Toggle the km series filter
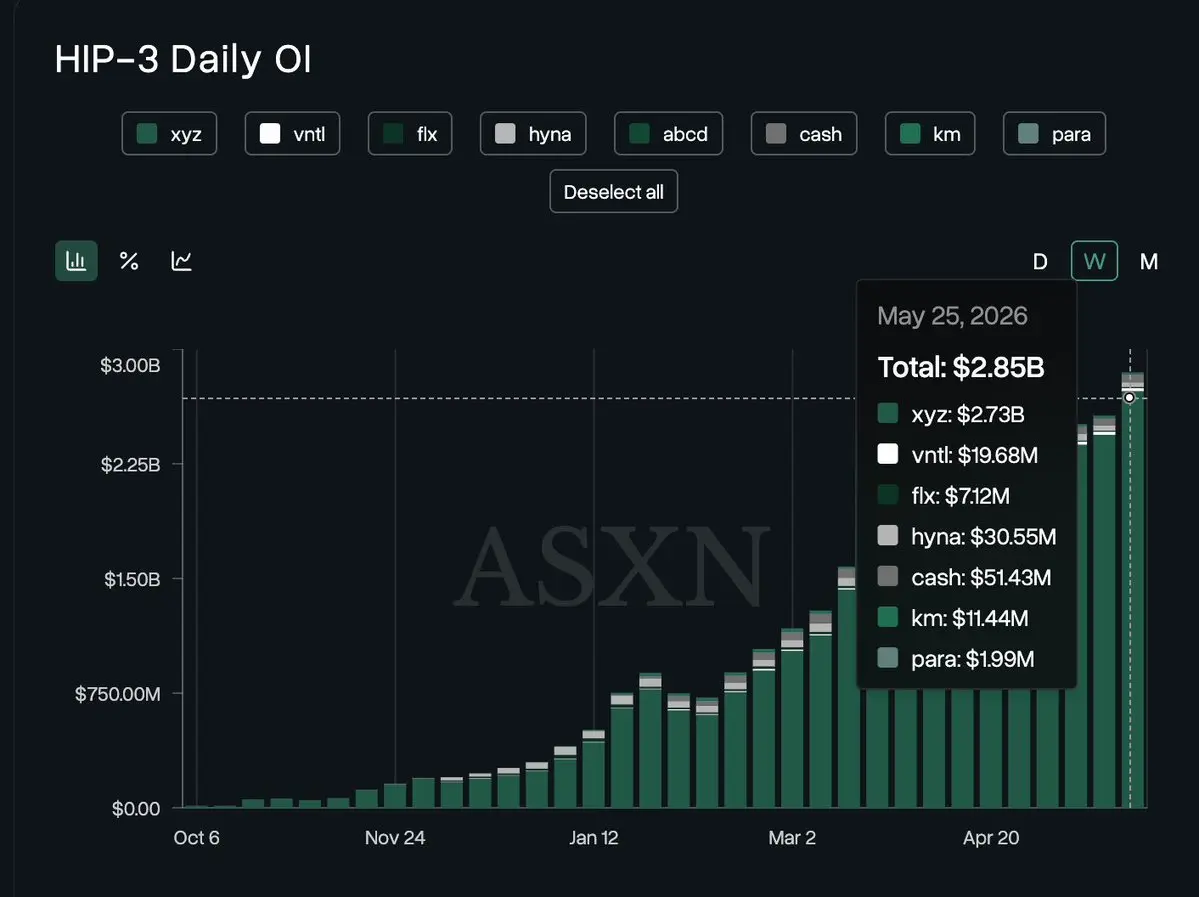Image resolution: width=1199 pixels, height=897 pixels. pos(930,134)
